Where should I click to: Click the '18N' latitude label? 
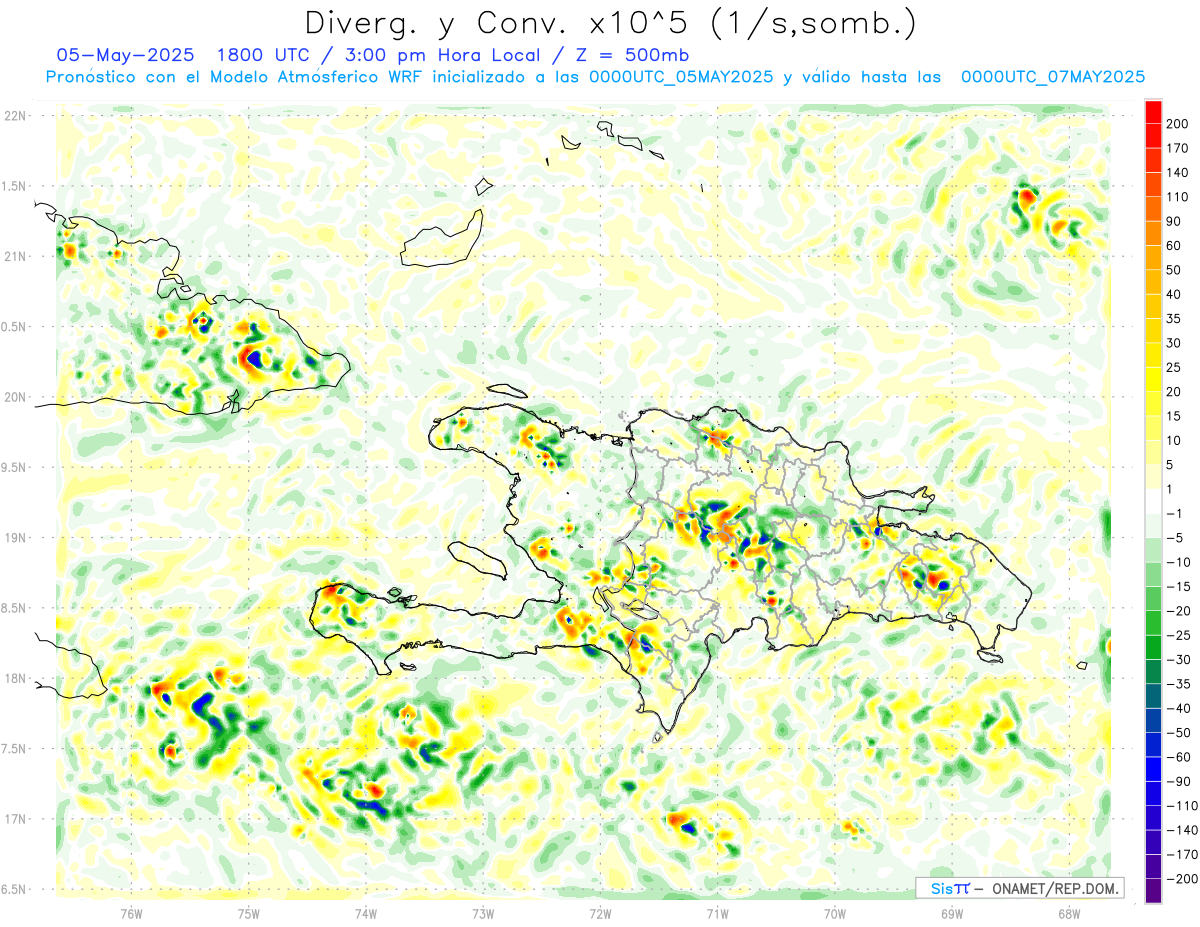(15, 679)
